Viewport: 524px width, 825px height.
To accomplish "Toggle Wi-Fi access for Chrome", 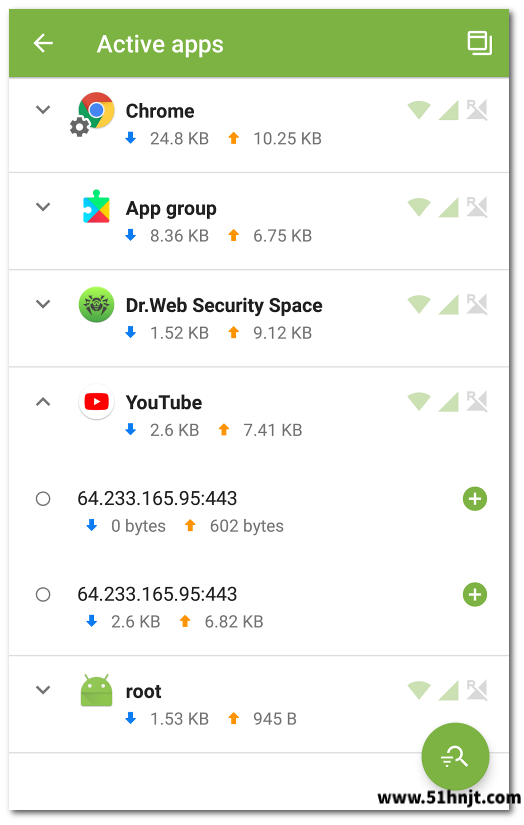I will (x=419, y=110).
